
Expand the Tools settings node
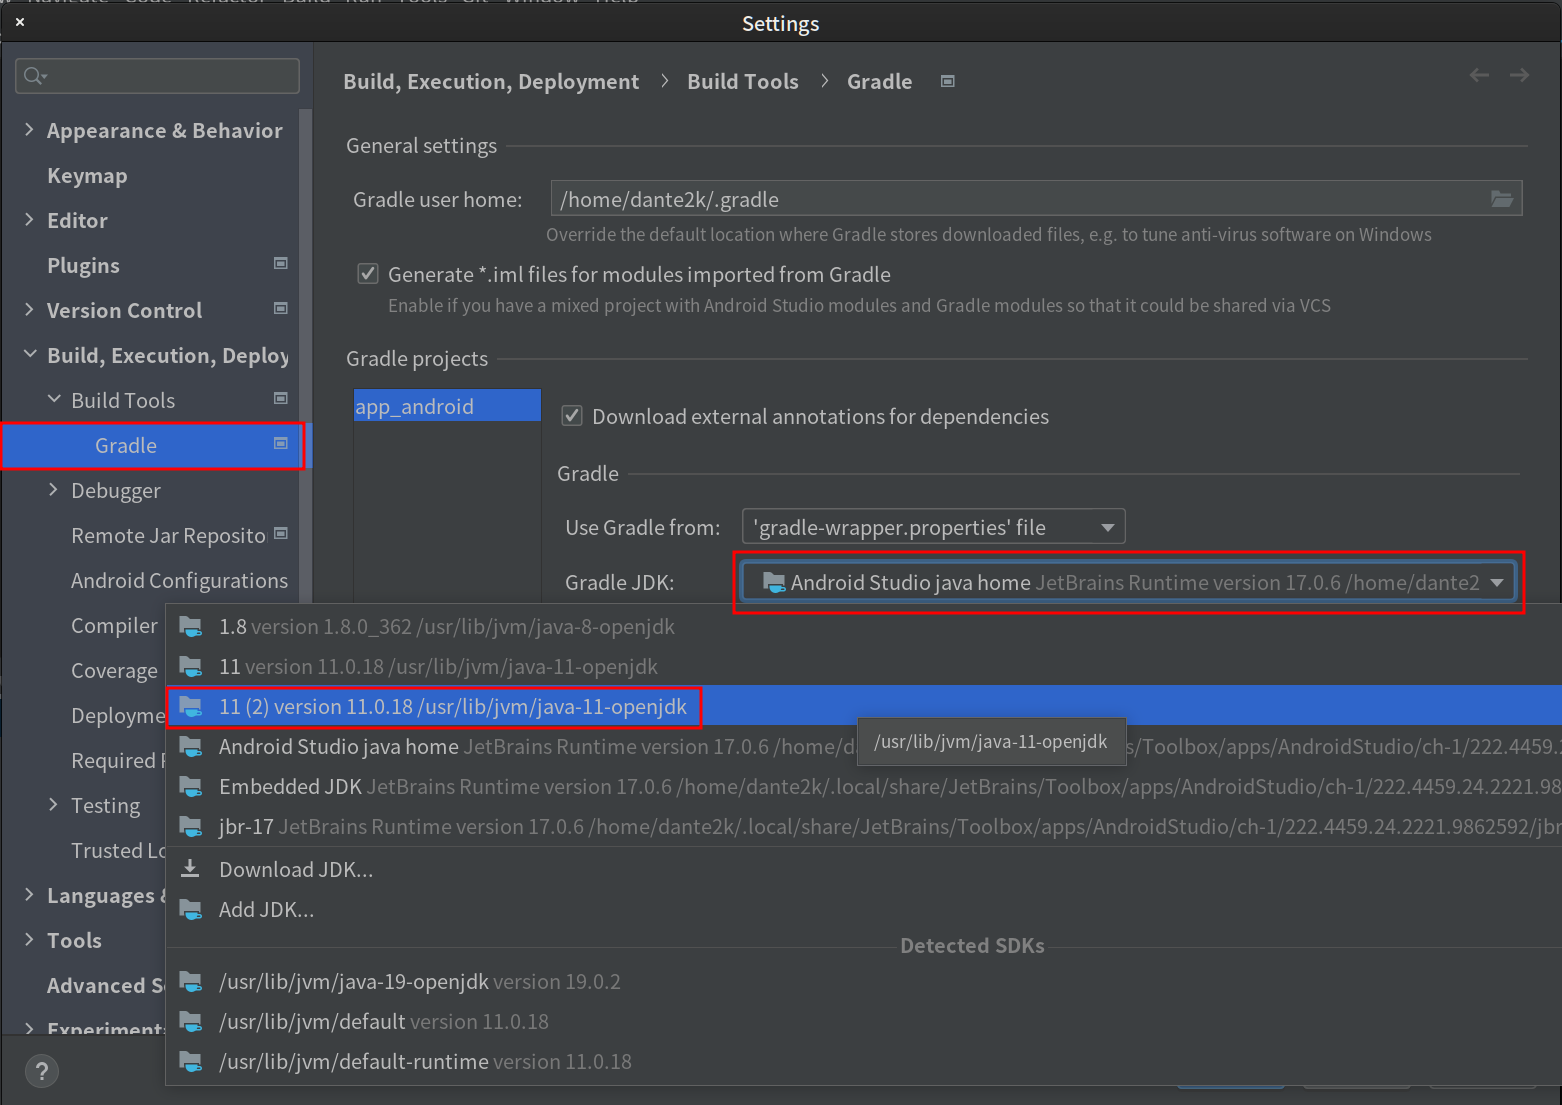click(29, 940)
